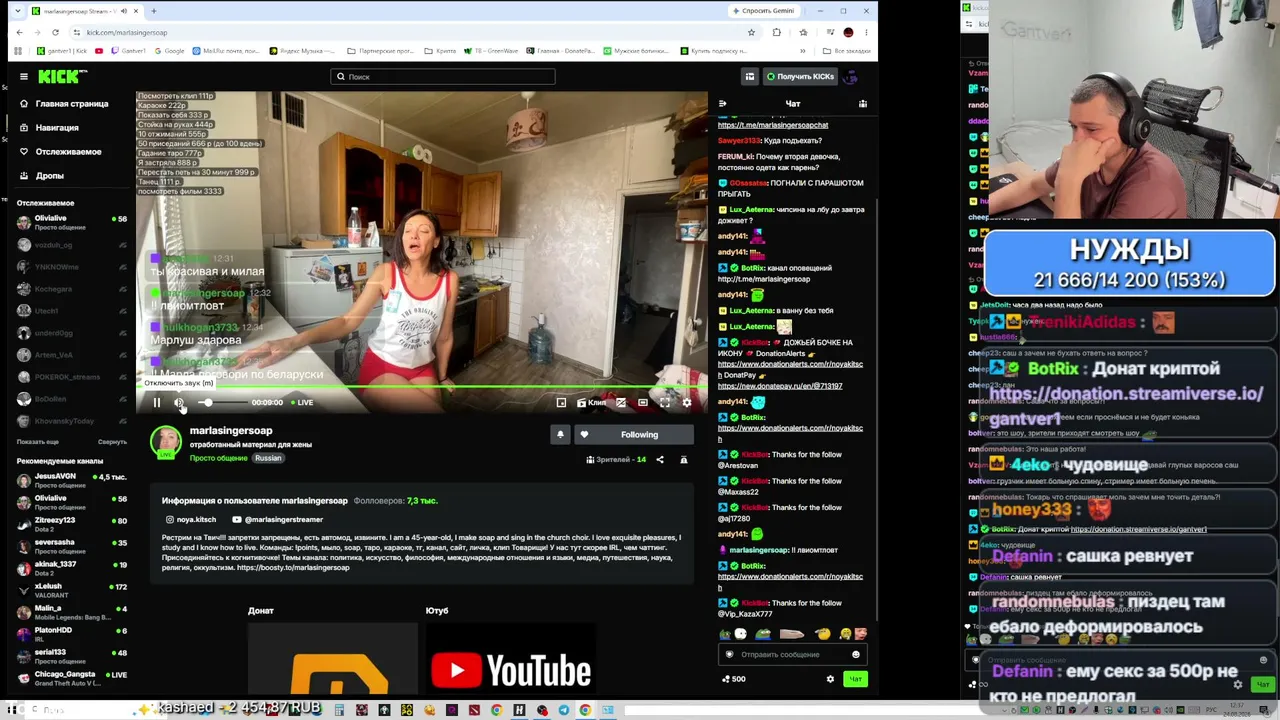Send message with green Чат button
1280x720 pixels.
[855, 679]
